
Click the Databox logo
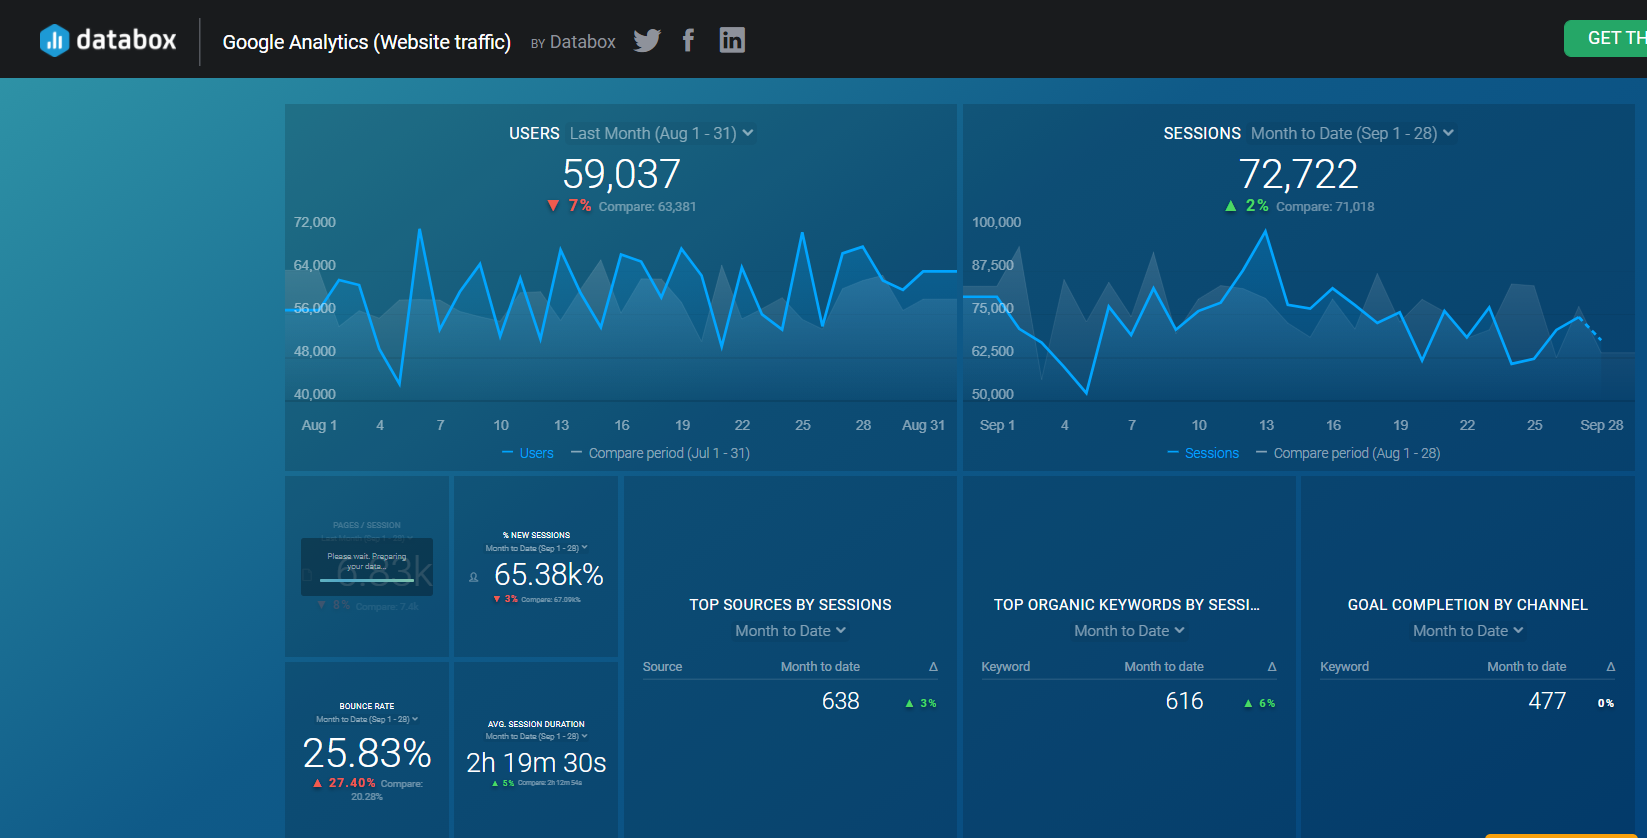pyautogui.click(x=108, y=40)
